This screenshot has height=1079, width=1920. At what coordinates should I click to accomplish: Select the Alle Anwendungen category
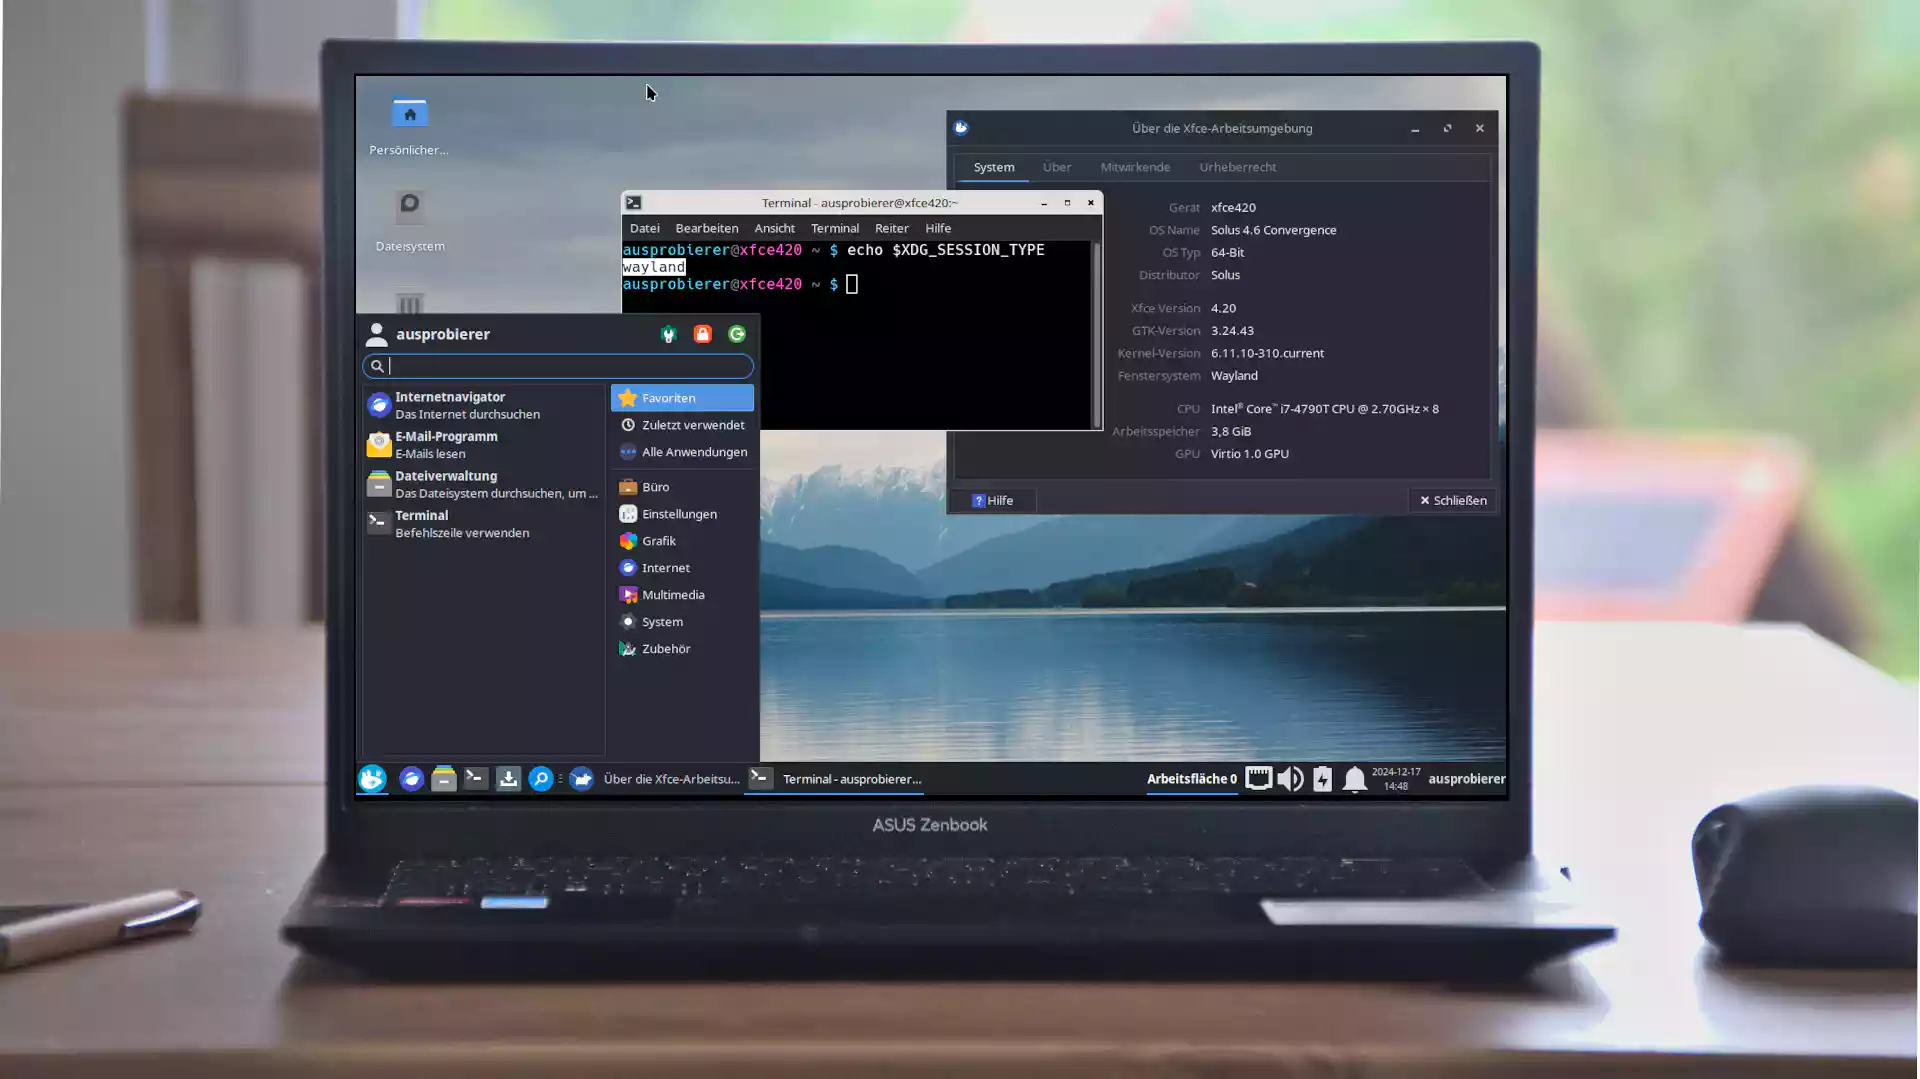(682, 452)
